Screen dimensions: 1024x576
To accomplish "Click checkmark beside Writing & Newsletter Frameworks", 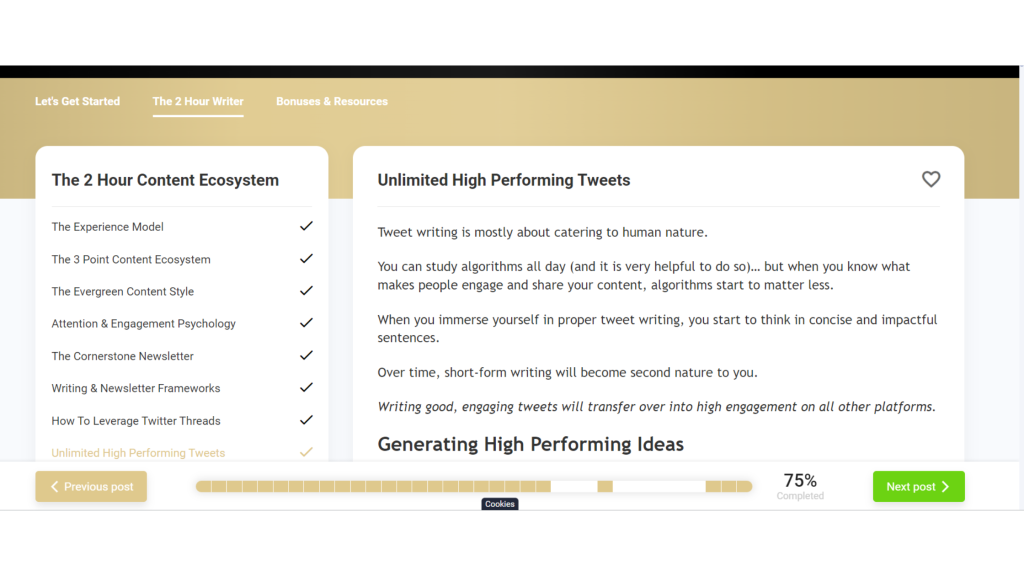I will pyautogui.click(x=306, y=388).
